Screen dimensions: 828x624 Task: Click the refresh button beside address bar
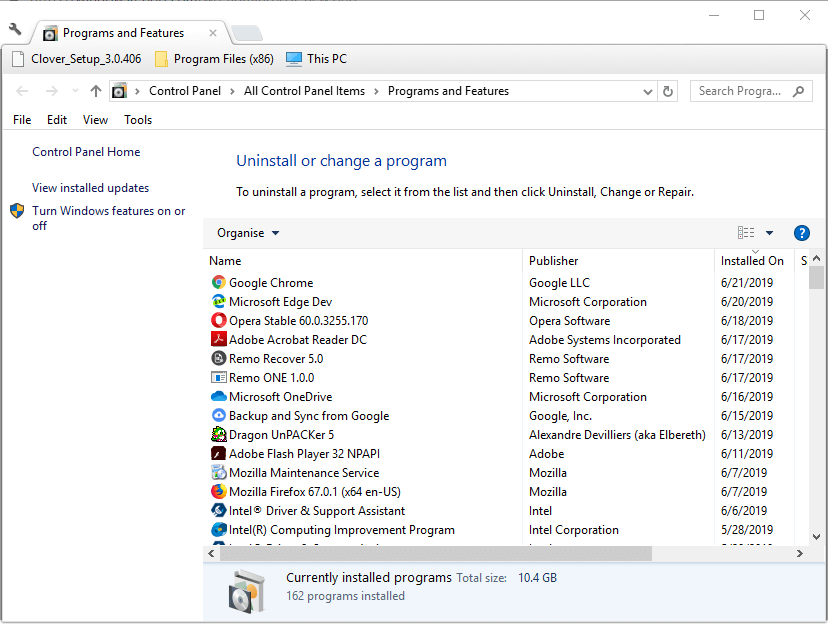pyautogui.click(x=668, y=91)
